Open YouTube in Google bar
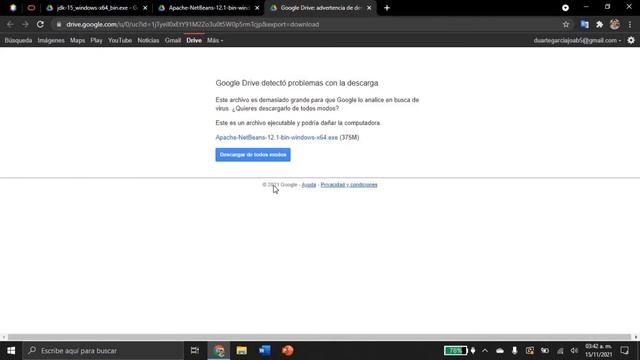 point(120,40)
